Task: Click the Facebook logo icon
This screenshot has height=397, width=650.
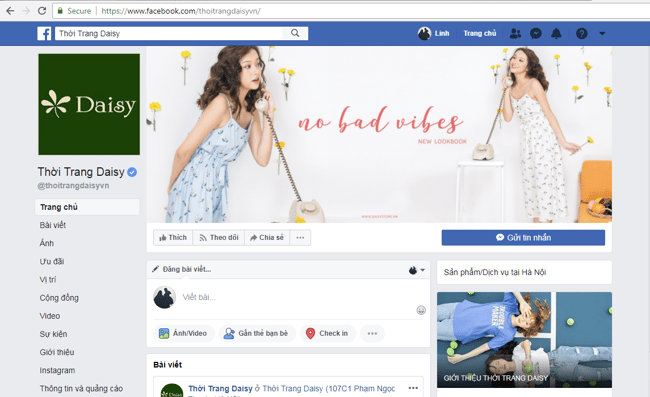Action: pos(44,33)
